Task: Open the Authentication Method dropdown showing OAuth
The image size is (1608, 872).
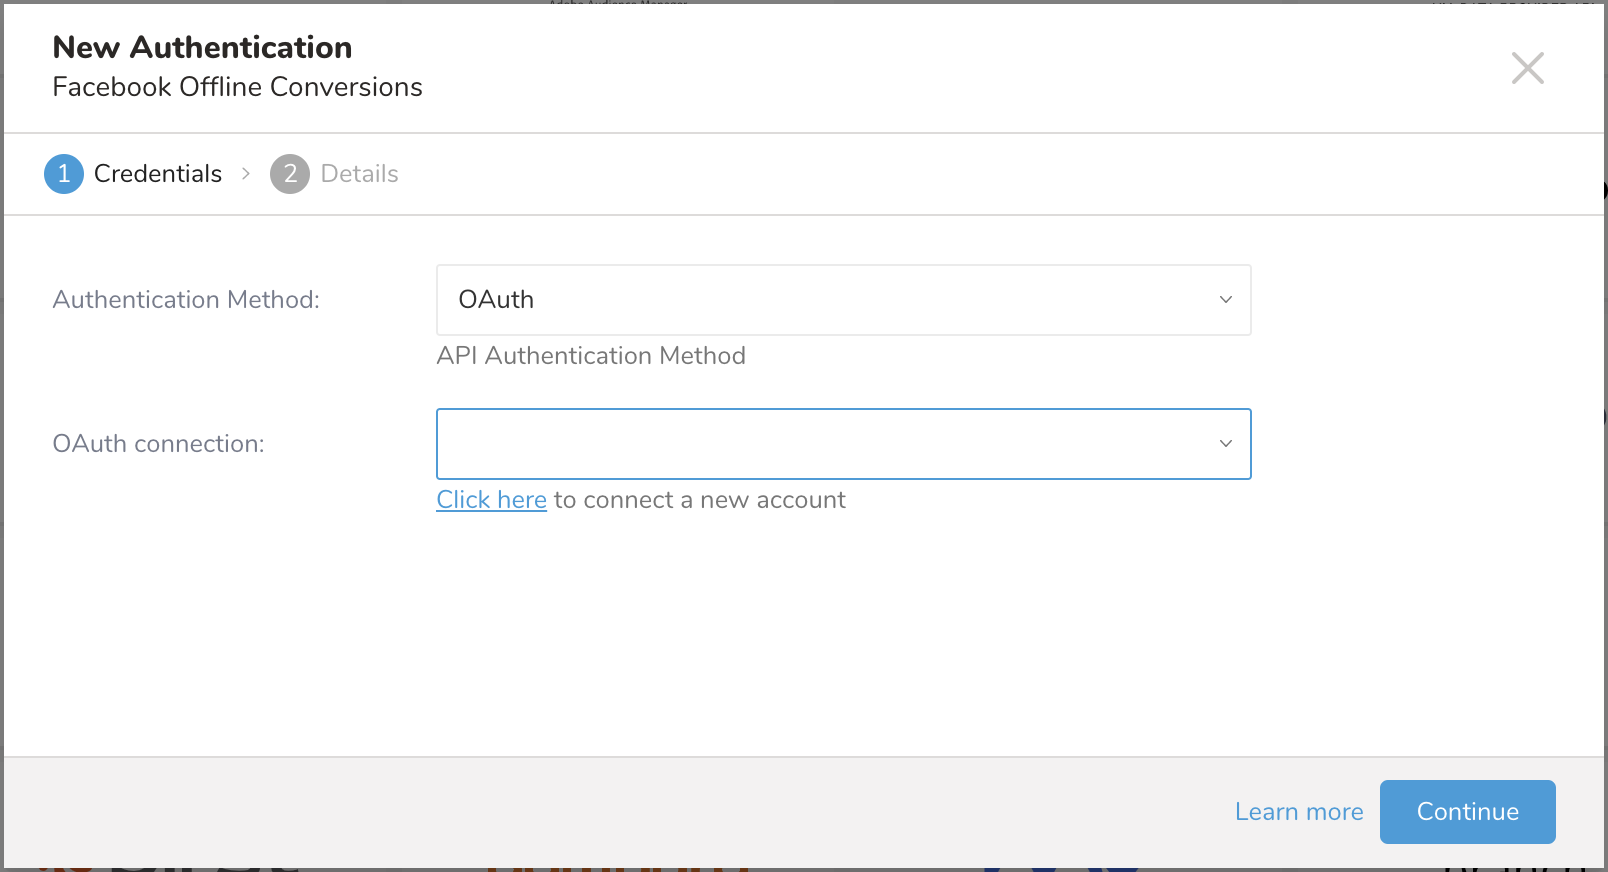Action: (x=820, y=300)
